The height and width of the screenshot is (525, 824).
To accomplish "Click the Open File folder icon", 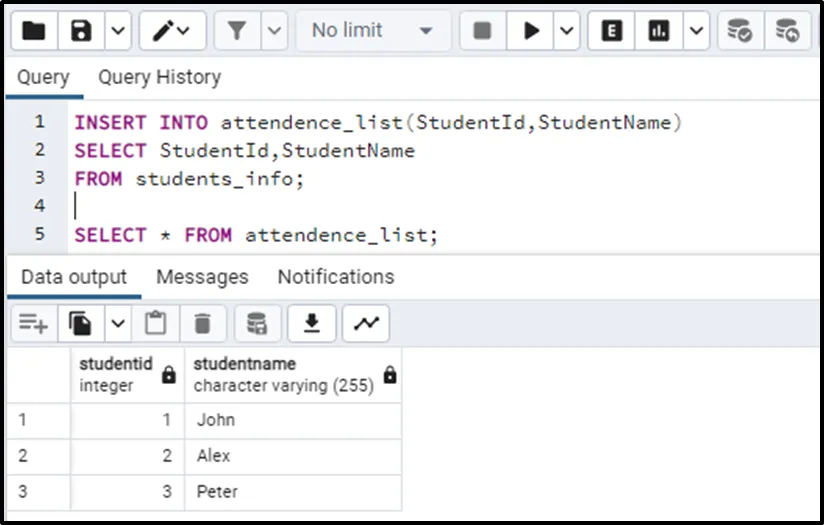I will 33,31.
